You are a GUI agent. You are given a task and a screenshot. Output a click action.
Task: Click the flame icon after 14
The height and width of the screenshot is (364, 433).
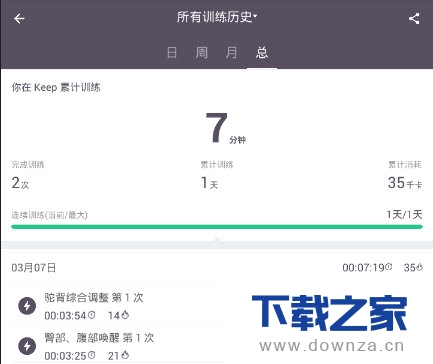[125, 315]
